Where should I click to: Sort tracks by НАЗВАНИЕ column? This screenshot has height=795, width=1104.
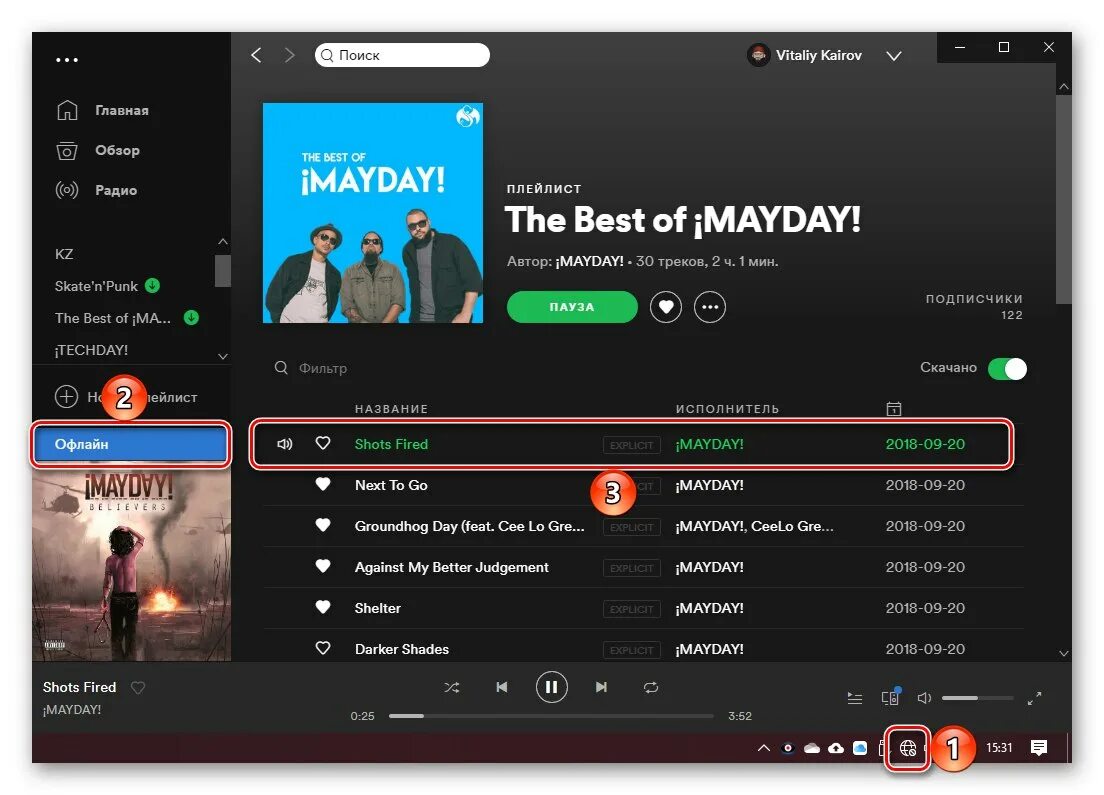tap(391, 409)
